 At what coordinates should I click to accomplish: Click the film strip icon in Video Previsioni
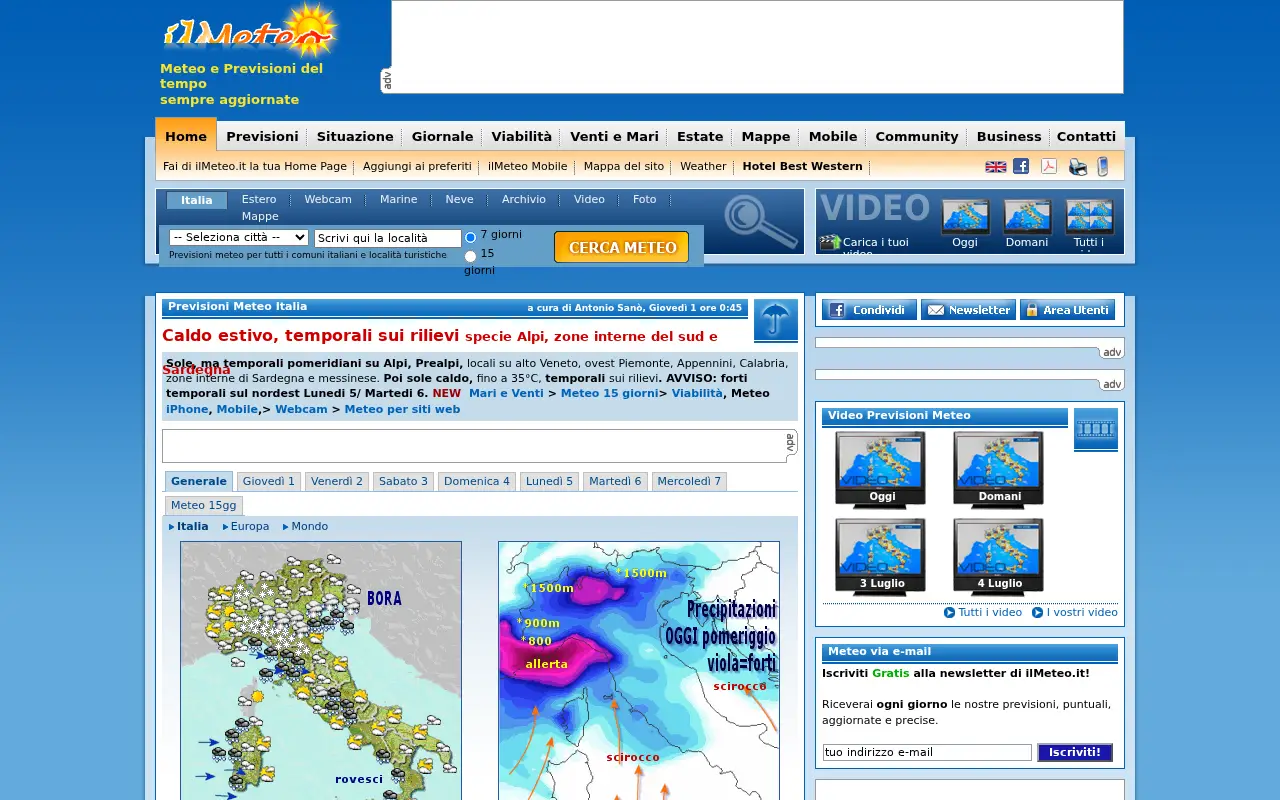click(1096, 430)
